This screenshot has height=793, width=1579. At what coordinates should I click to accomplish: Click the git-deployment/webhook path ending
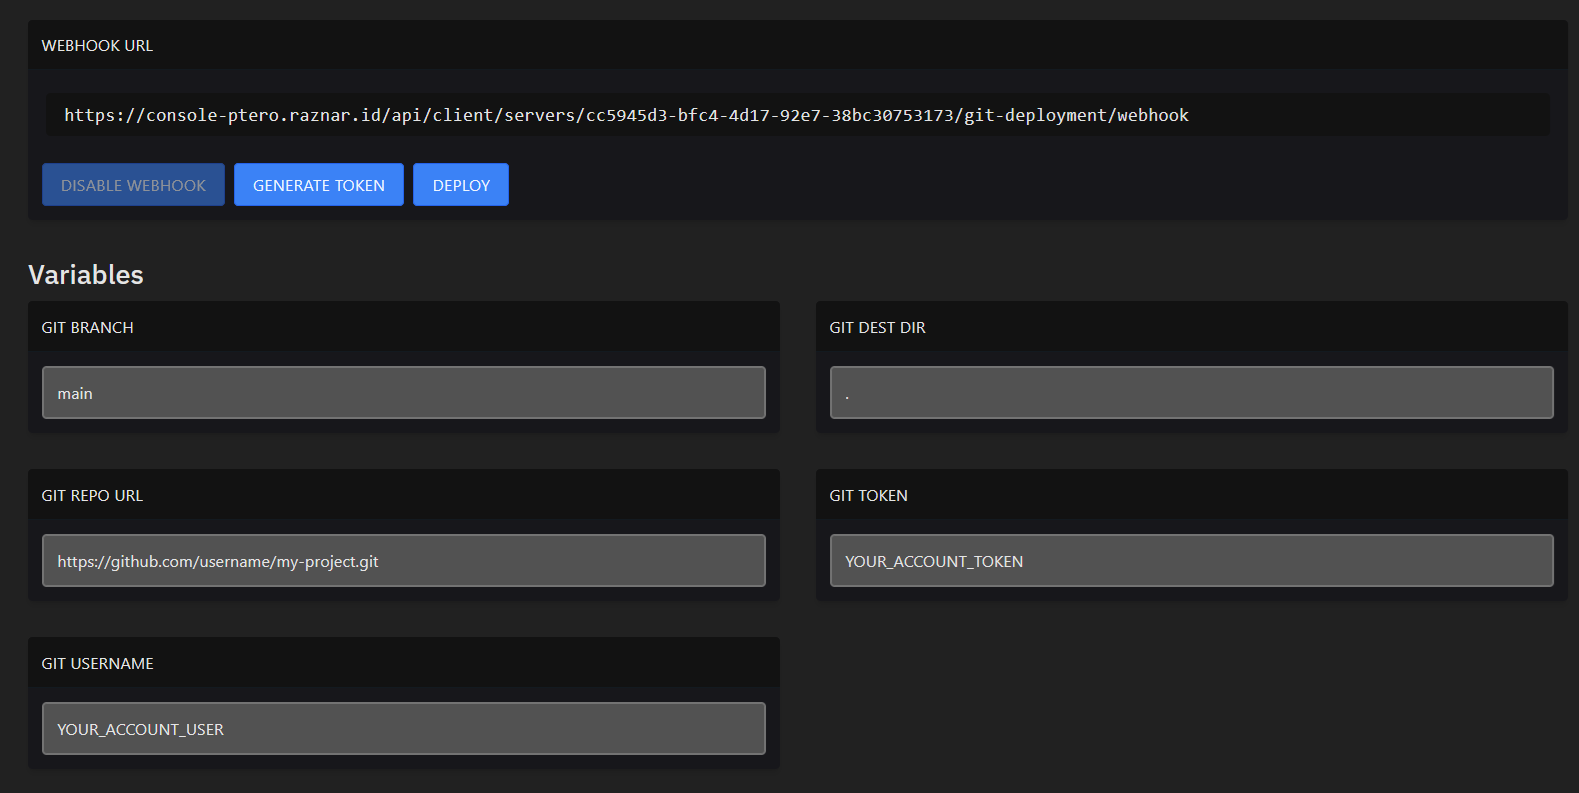[x=1076, y=115]
